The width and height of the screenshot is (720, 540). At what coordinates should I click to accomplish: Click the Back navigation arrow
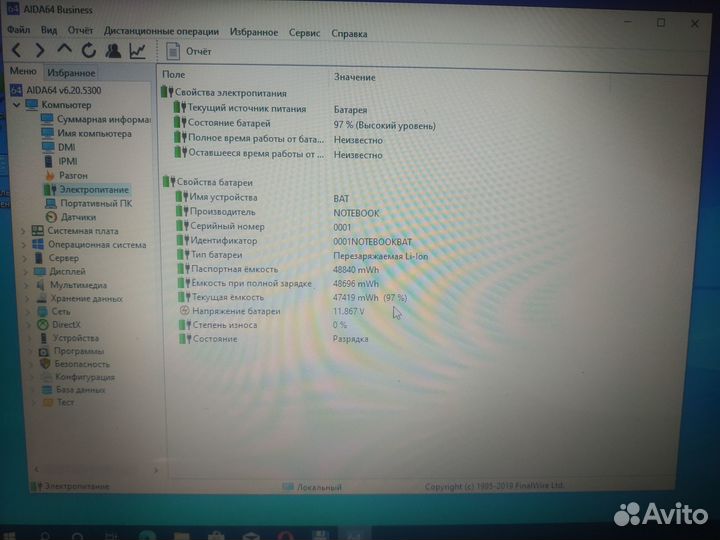coord(17,50)
